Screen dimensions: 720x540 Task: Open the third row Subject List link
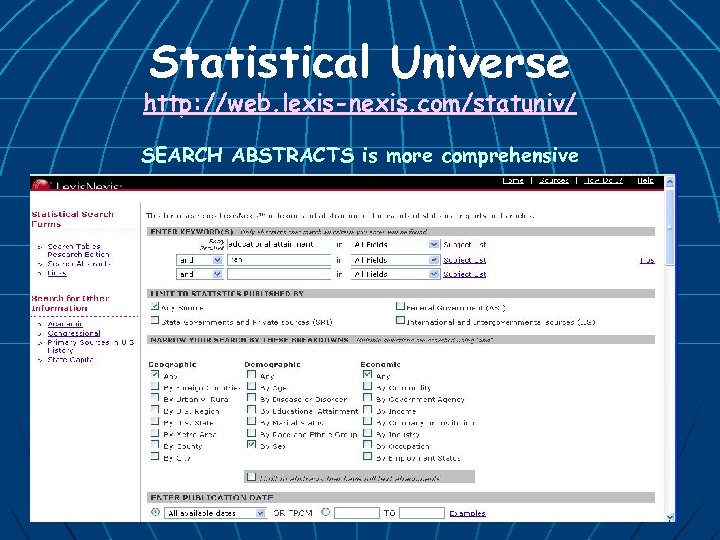click(x=464, y=274)
